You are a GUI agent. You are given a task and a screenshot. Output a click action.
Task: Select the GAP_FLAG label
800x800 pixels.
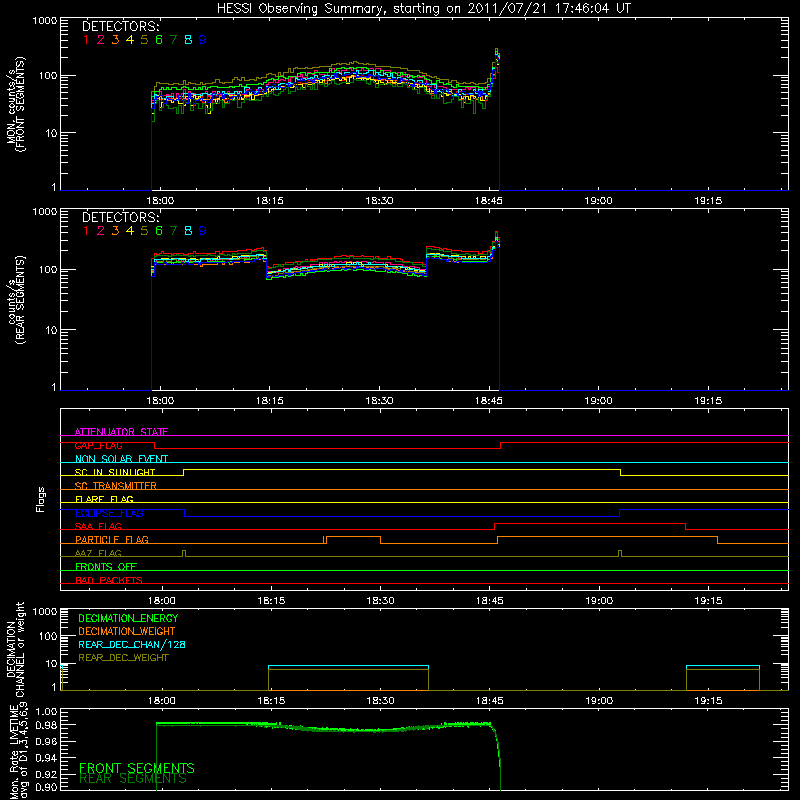tap(98, 445)
